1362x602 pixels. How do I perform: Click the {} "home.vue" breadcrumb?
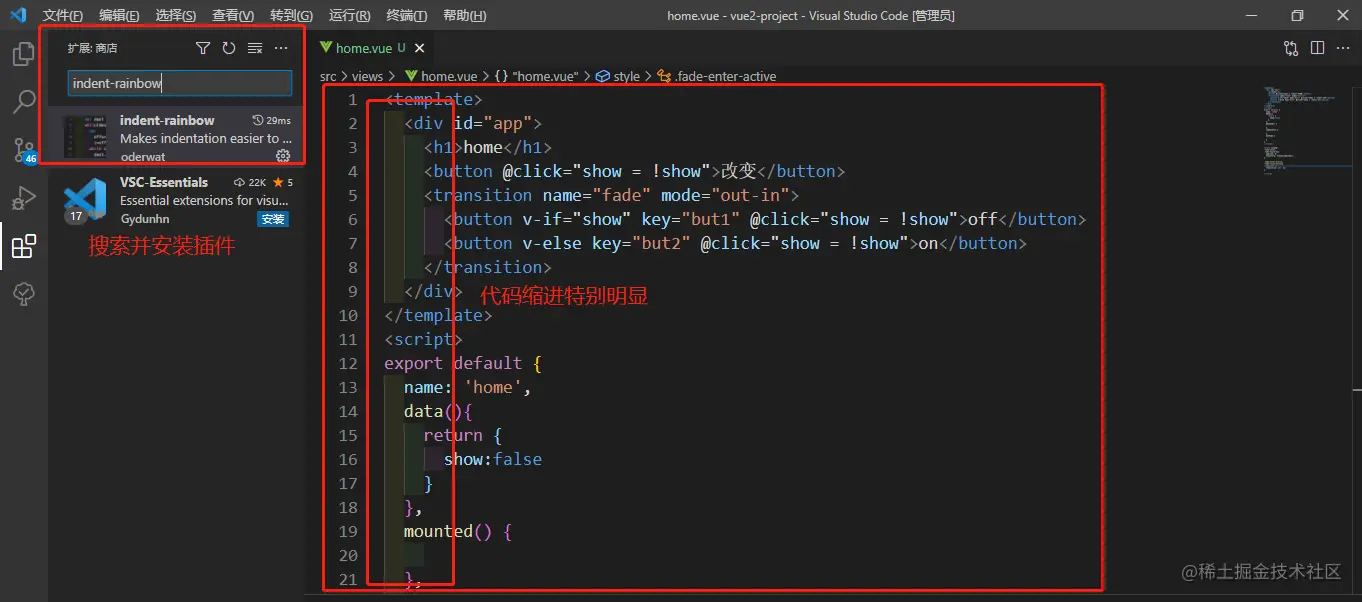536,76
